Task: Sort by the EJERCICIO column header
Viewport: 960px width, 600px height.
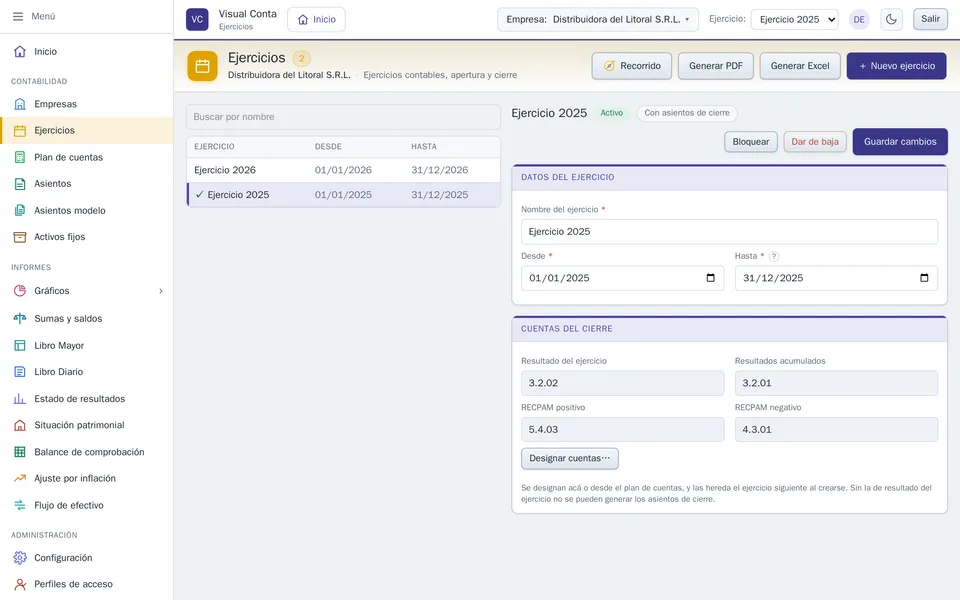Action: tap(214, 147)
